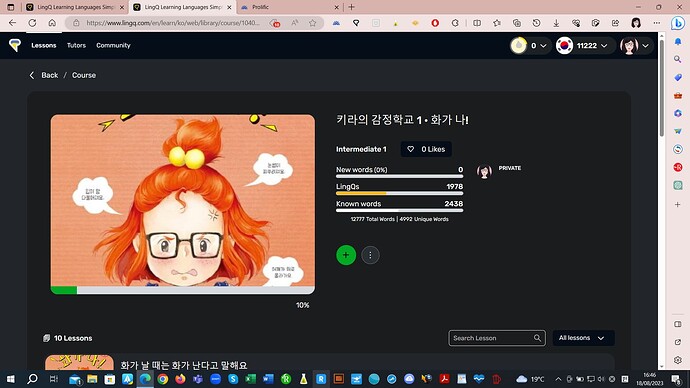Click the browser refresh icon
Viewport: 690px width, 388px height.
pos(32,23)
